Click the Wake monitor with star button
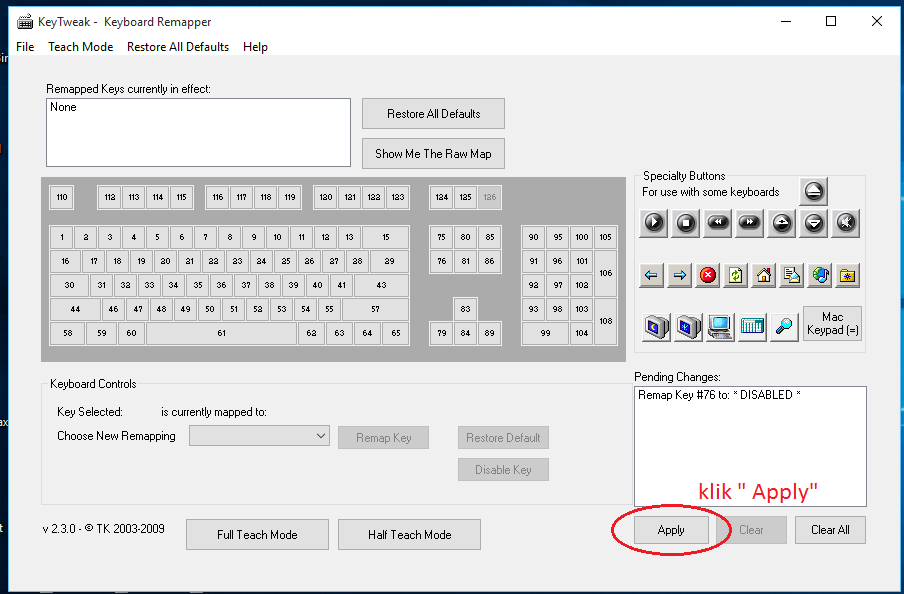 pyautogui.click(x=688, y=327)
